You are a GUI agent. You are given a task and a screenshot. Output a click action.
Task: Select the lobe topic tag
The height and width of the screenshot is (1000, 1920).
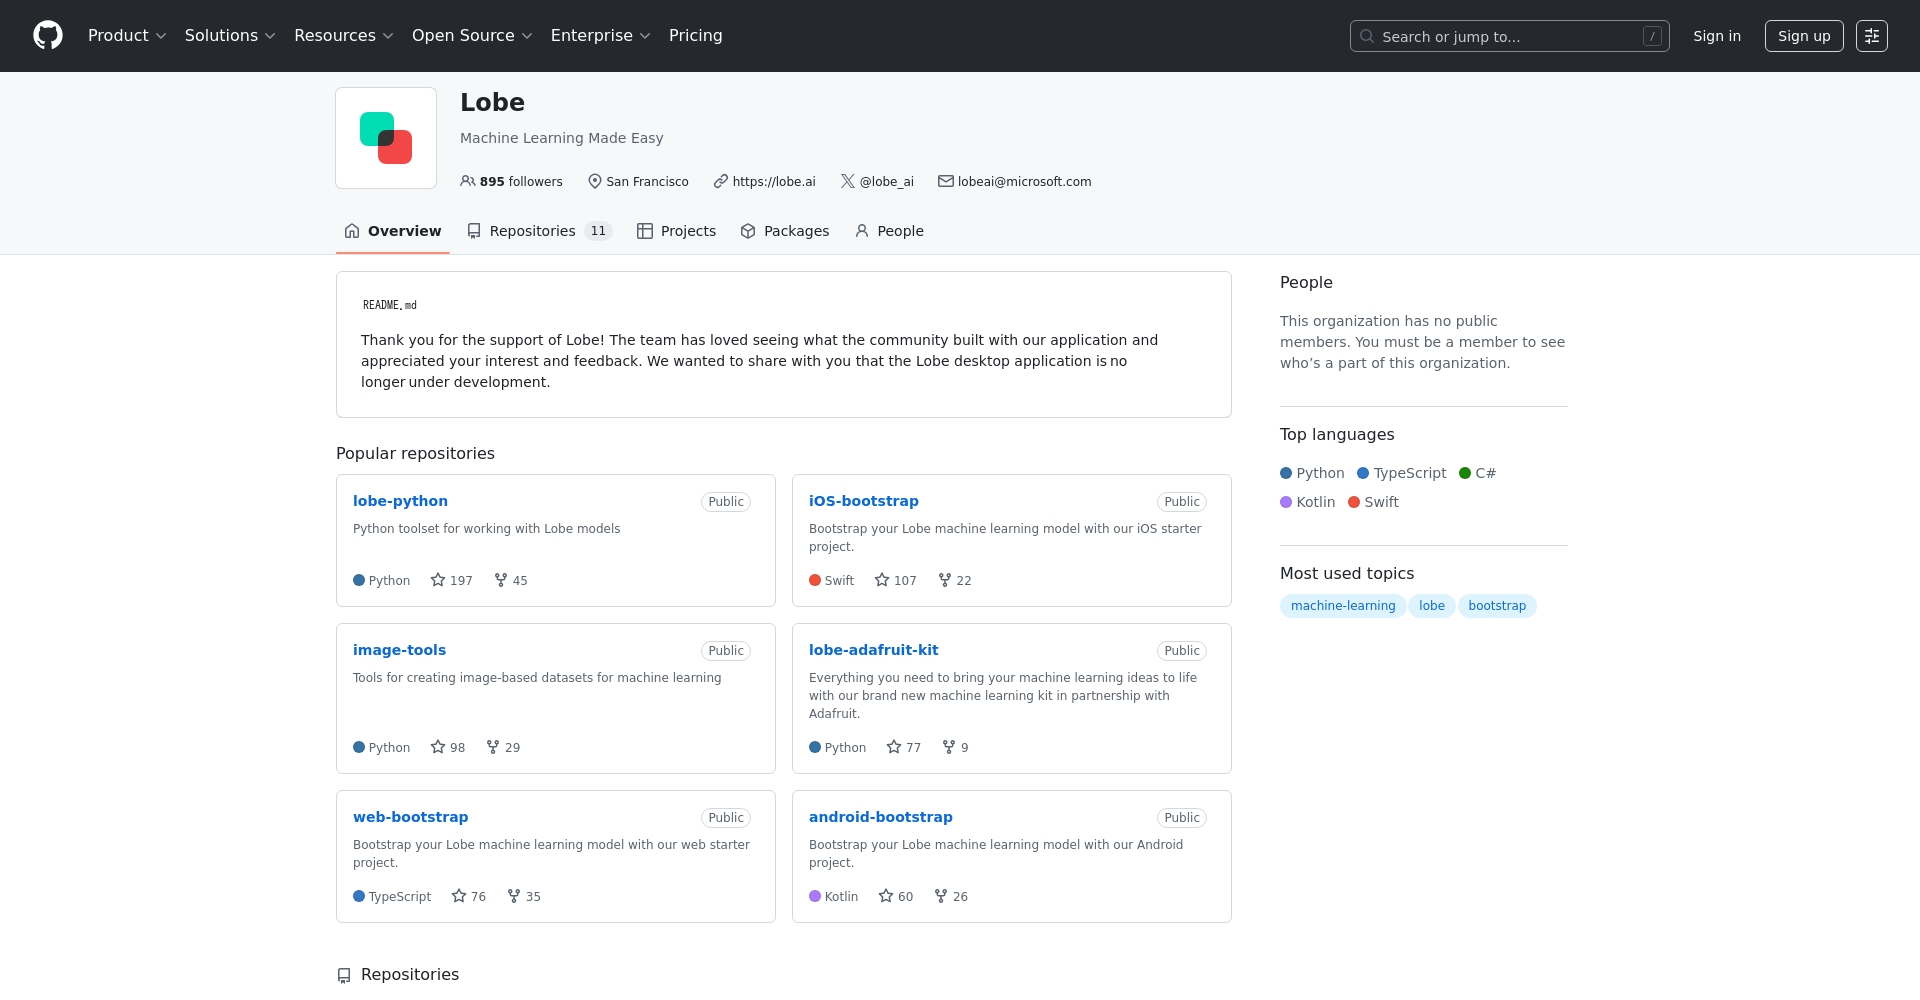click(1432, 606)
